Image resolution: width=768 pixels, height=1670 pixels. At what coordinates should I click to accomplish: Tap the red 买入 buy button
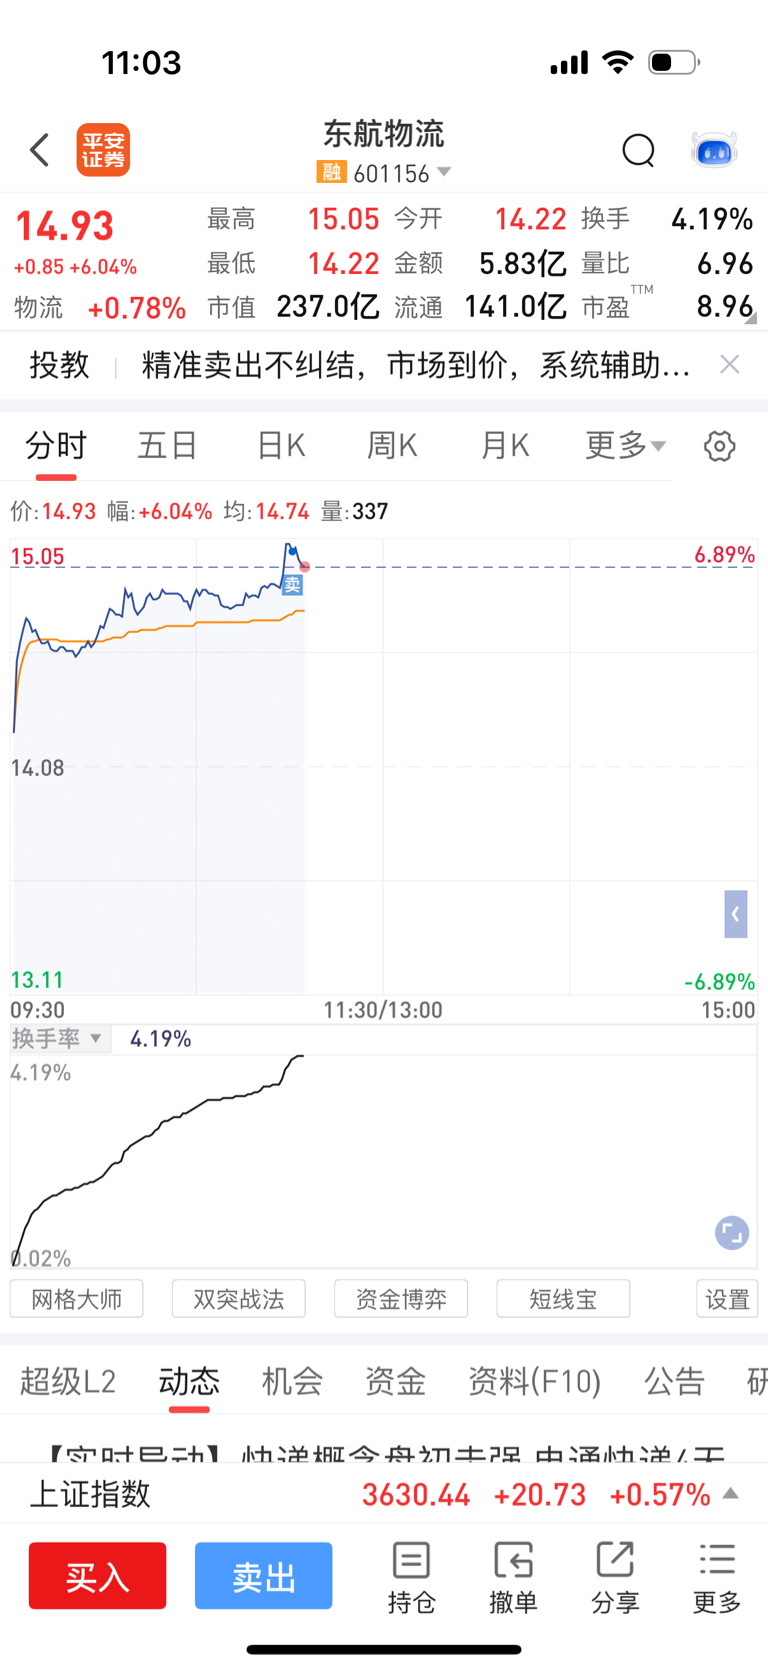click(97, 1576)
